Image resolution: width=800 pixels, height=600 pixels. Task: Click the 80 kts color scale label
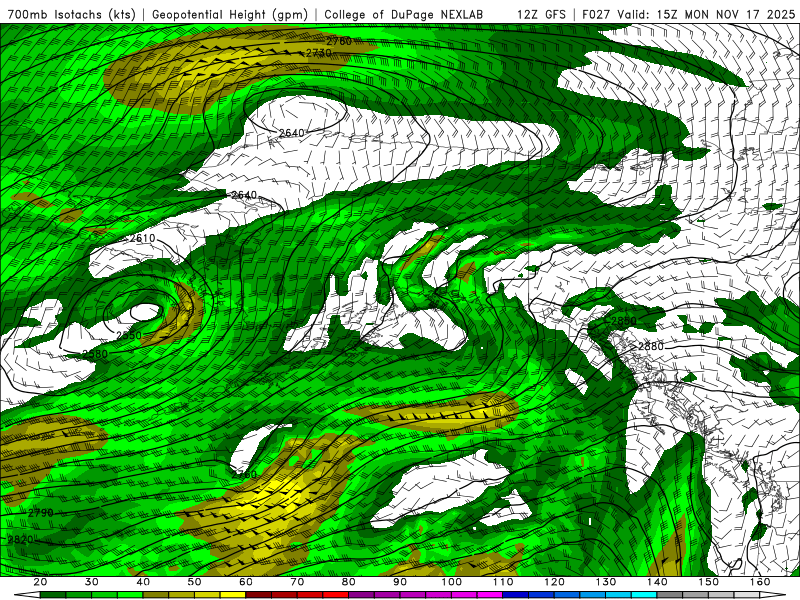point(349,582)
